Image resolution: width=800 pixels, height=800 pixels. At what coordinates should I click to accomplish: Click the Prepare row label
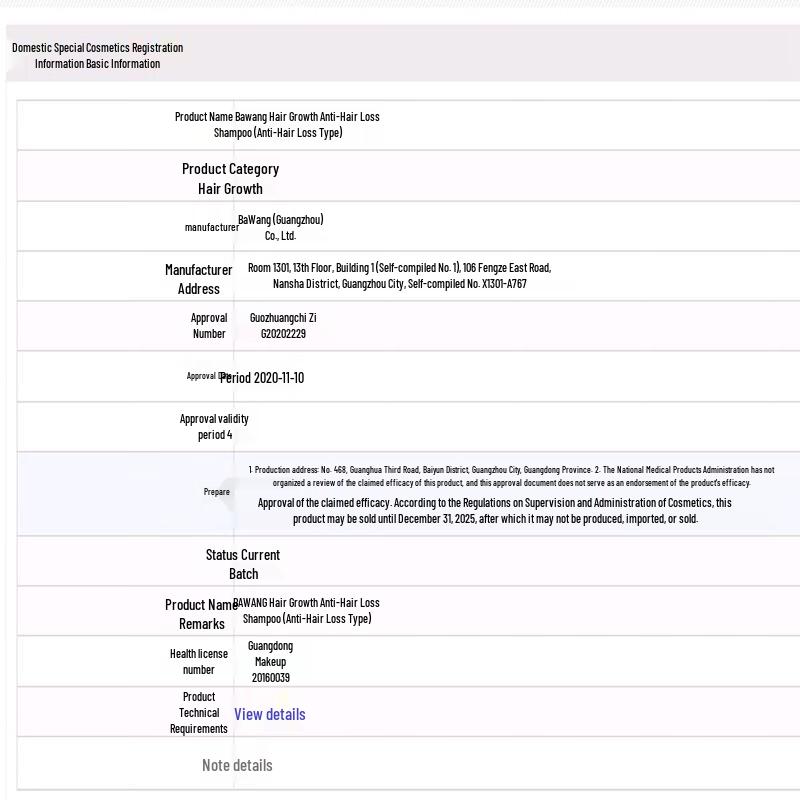[216, 492]
